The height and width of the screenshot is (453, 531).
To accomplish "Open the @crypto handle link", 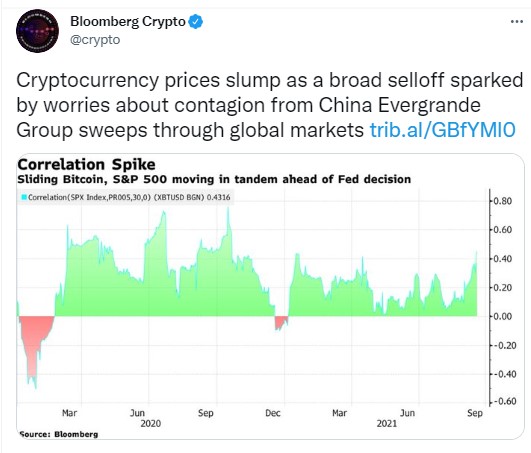I will 95,40.
